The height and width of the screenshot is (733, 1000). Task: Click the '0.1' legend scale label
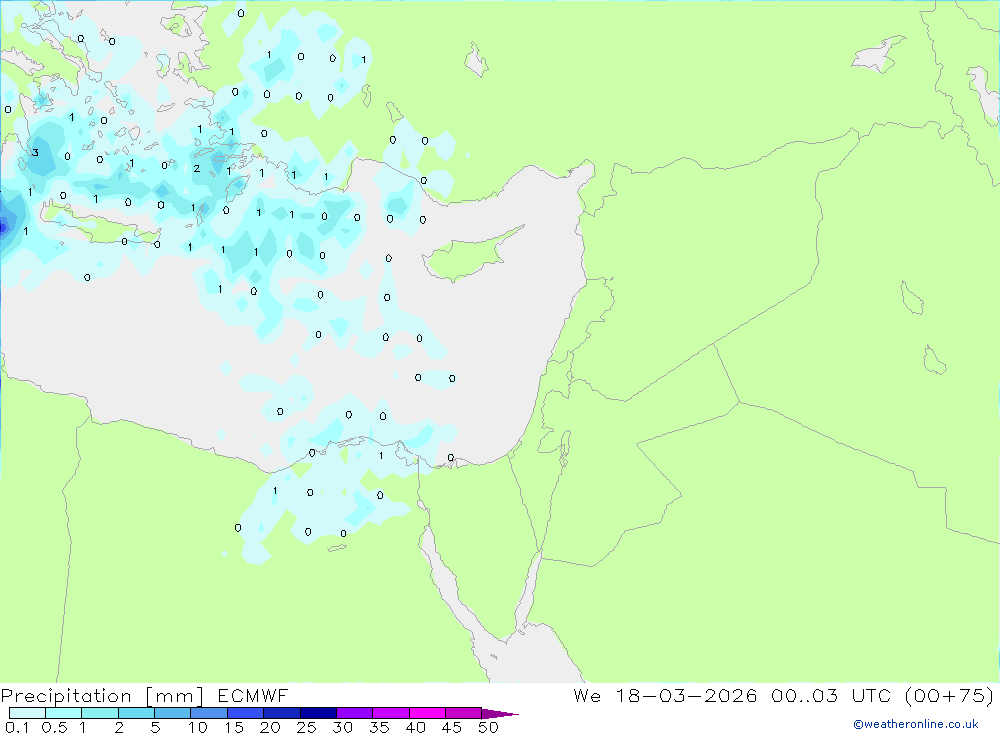pyautogui.click(x=17, y=727)
